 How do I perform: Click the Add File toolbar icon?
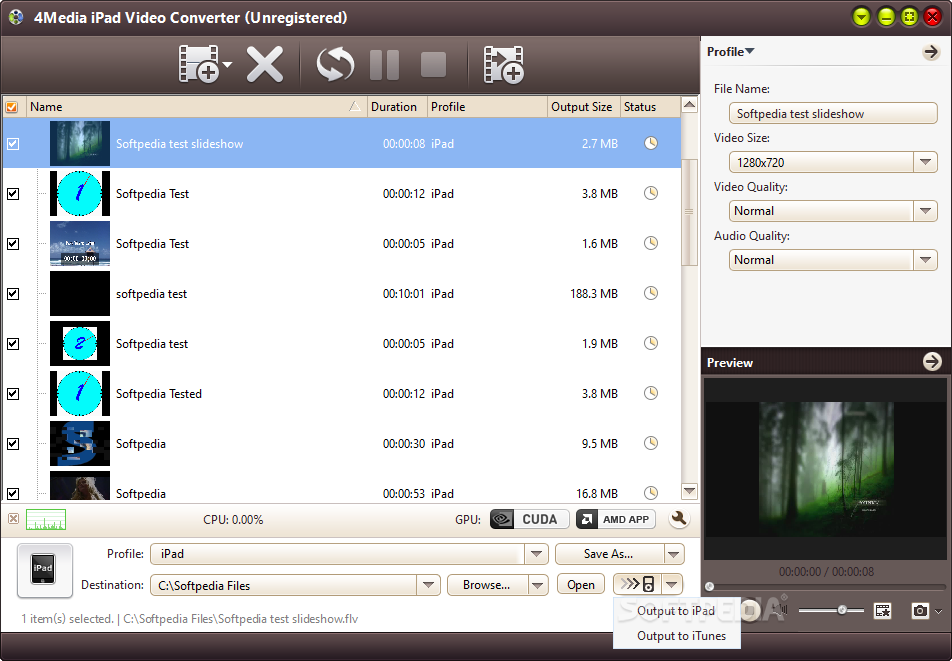[x=199, y=64]
